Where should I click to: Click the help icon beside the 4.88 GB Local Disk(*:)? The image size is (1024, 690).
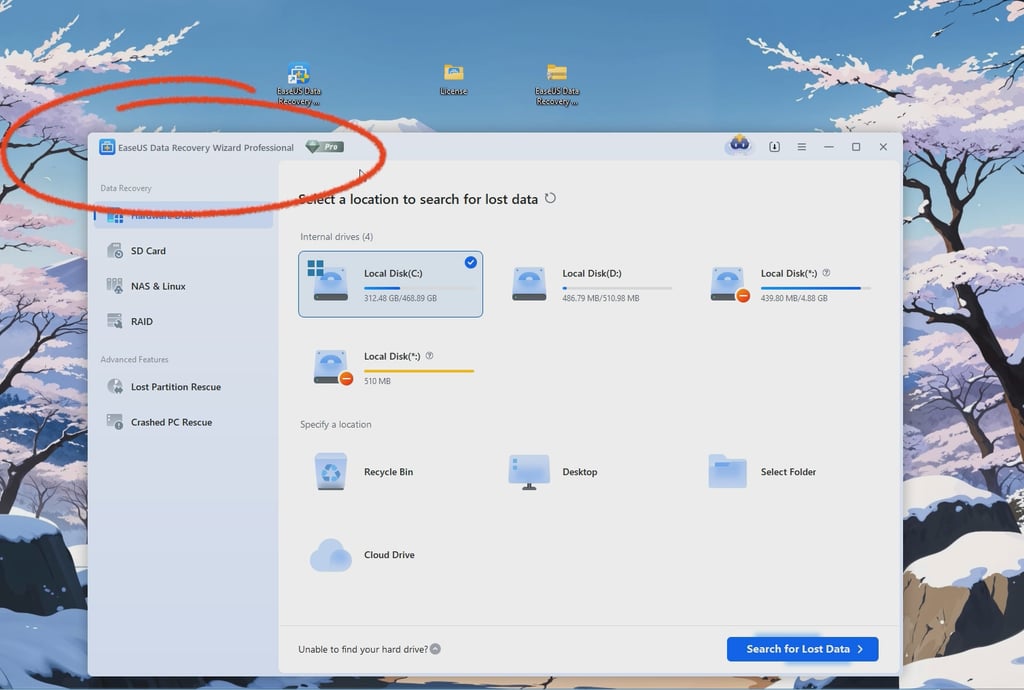[x=826, y=273]
